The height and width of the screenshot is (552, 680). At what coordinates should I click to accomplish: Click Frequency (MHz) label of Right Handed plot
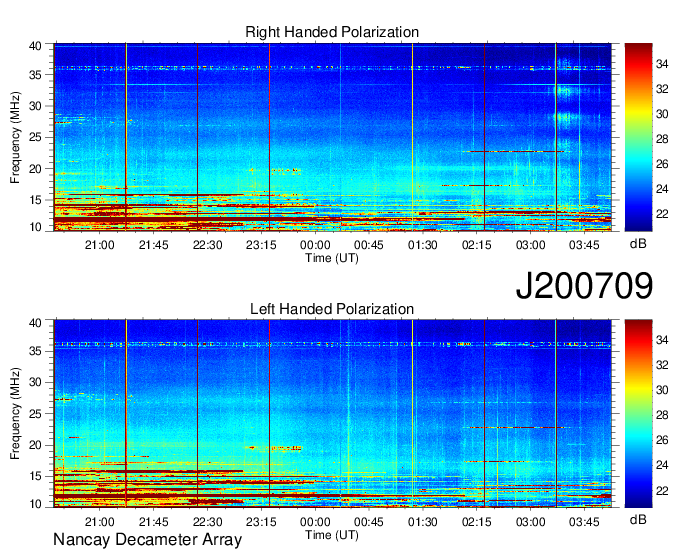pos(15,137)
